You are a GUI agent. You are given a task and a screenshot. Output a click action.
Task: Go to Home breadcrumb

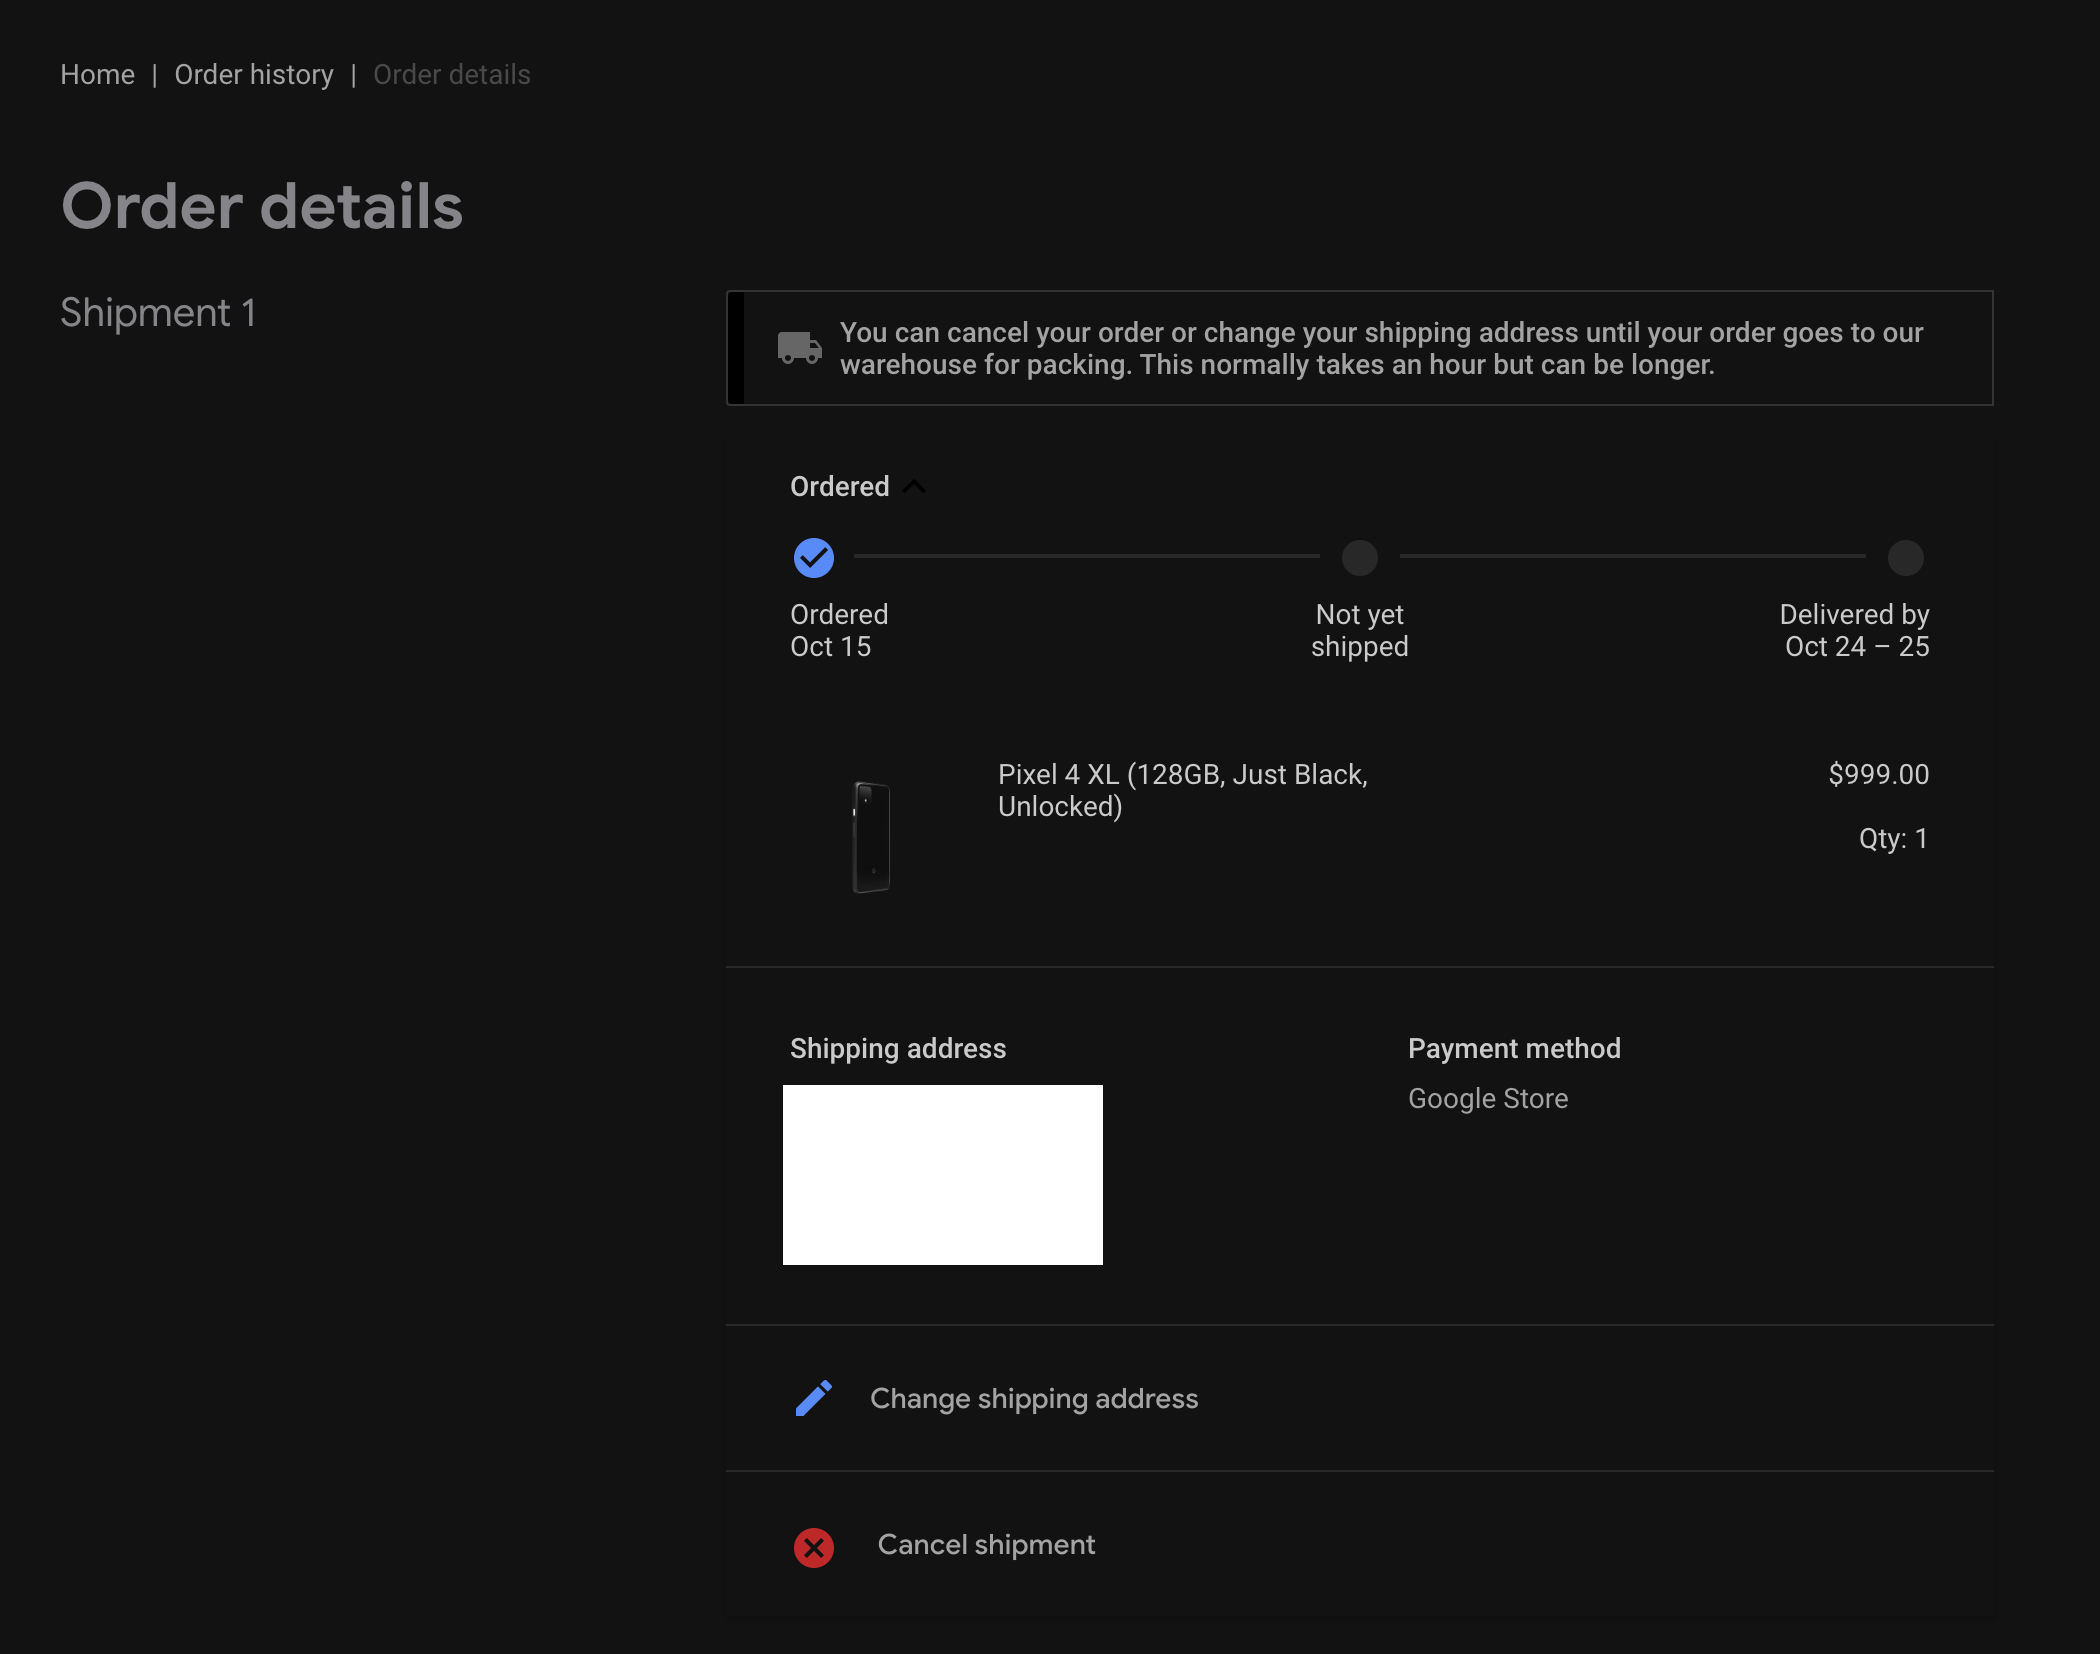(x=97, y=75)
